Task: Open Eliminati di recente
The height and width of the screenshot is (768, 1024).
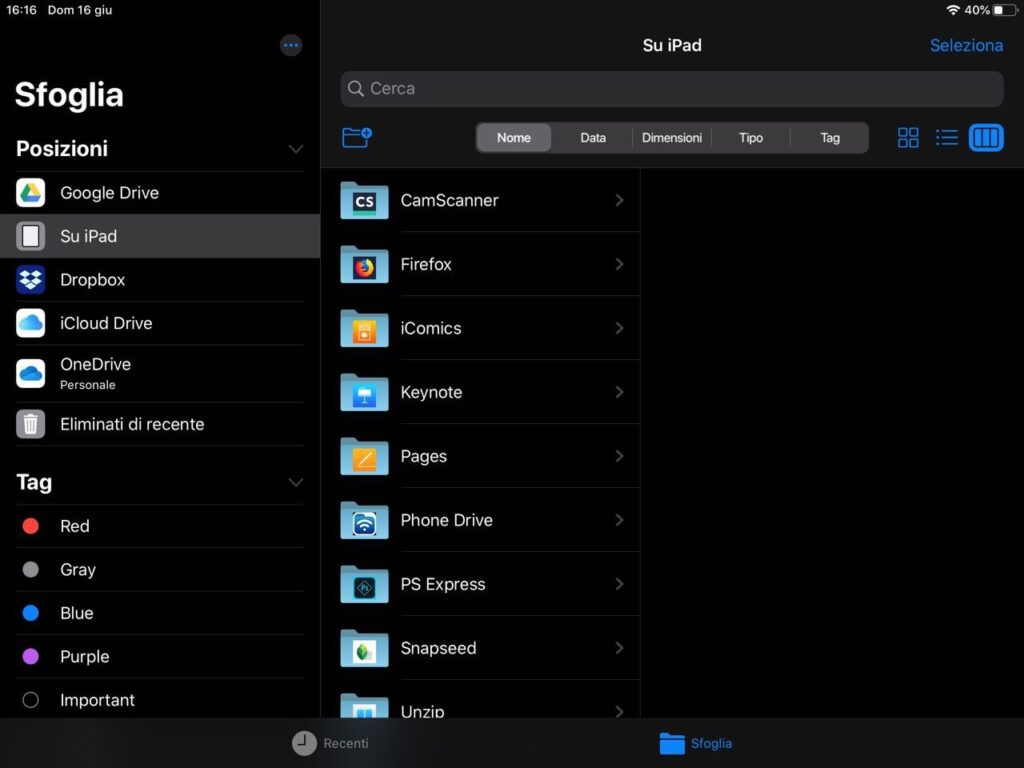Action: click(x=160, y=424)
